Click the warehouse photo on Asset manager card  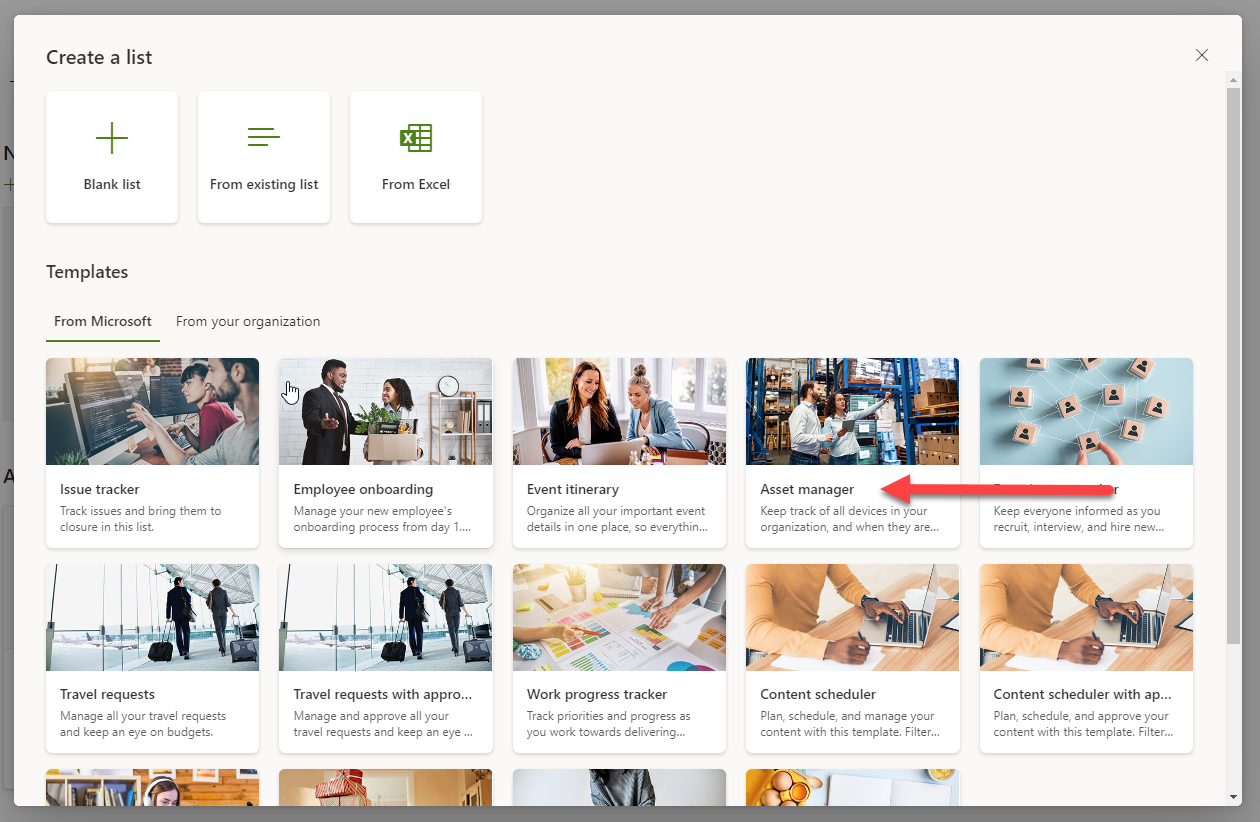(852, 411)
